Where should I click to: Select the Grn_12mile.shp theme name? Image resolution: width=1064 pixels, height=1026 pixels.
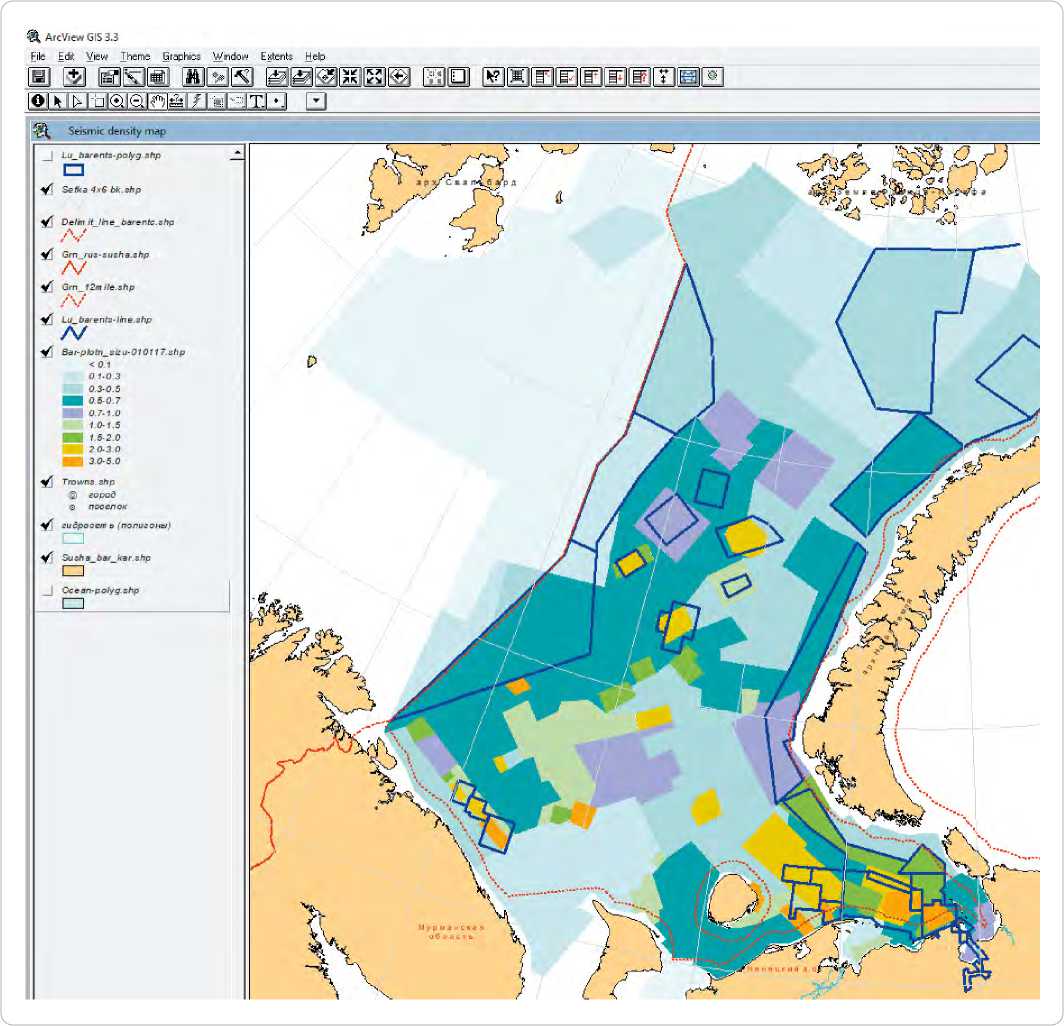coord(98,287)
